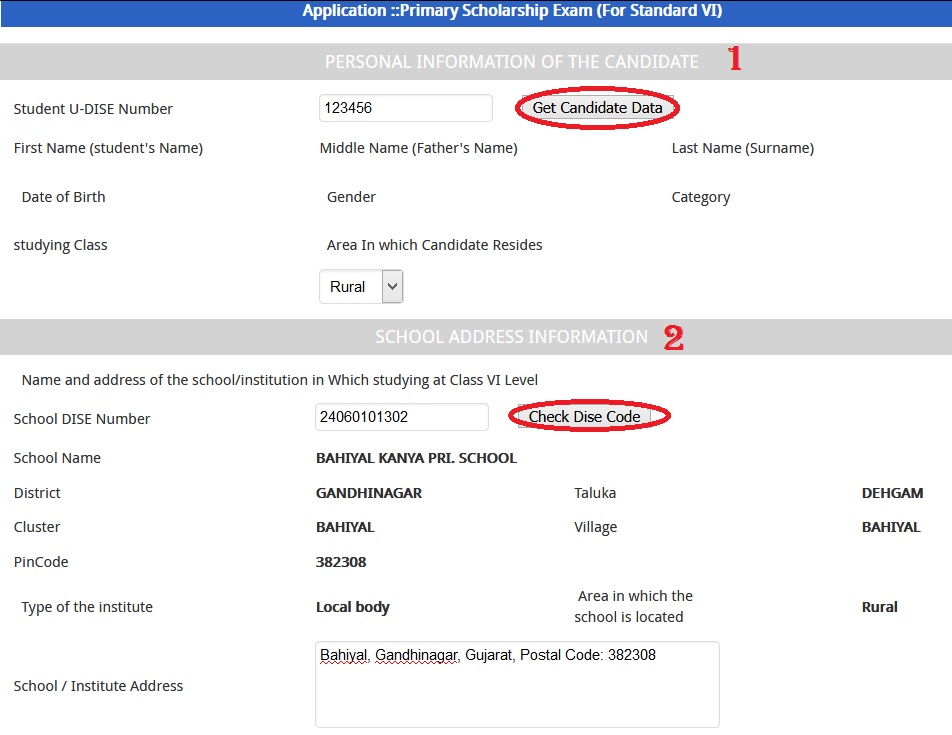This screenshot has height=735, width=952.
Task: Select taluka value DEHGAM
Action: click(x=892, y=493)
